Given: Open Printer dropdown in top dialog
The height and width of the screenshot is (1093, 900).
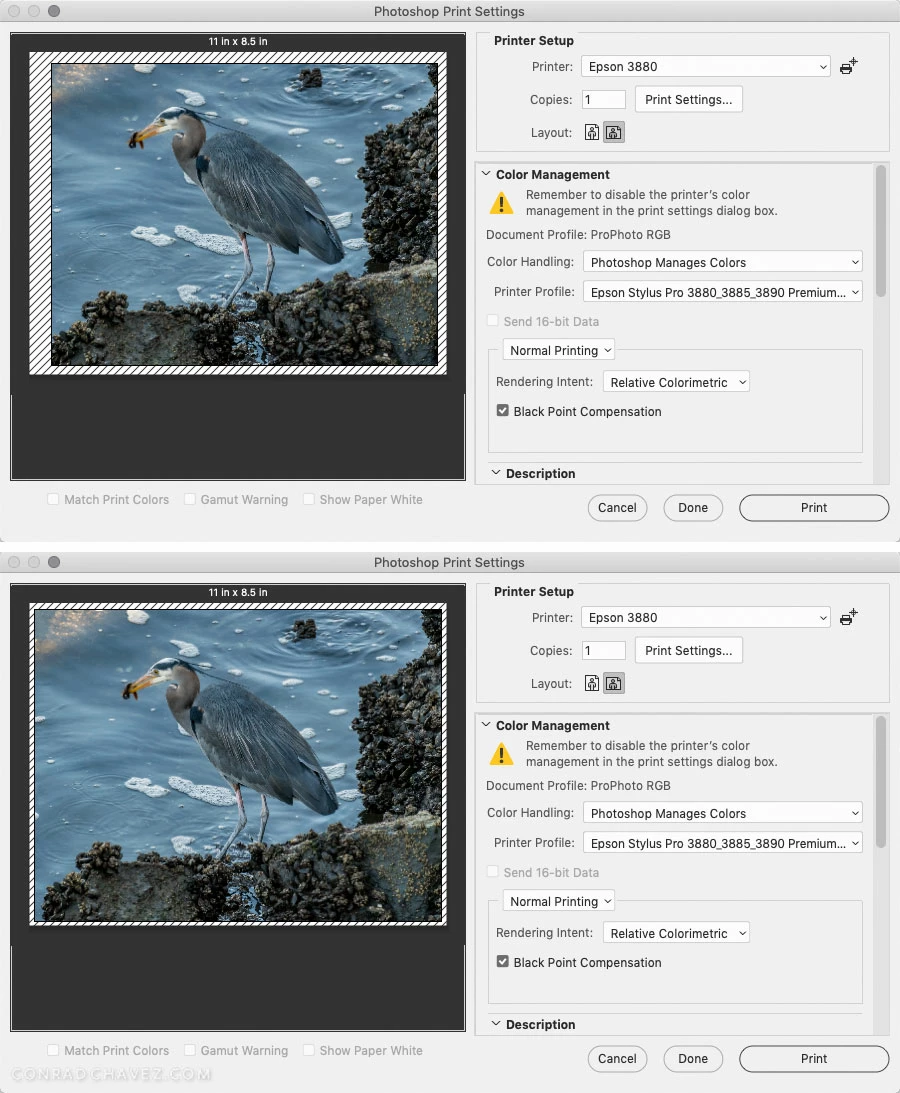Looking at the screenshot, I should tap(705, 66).
